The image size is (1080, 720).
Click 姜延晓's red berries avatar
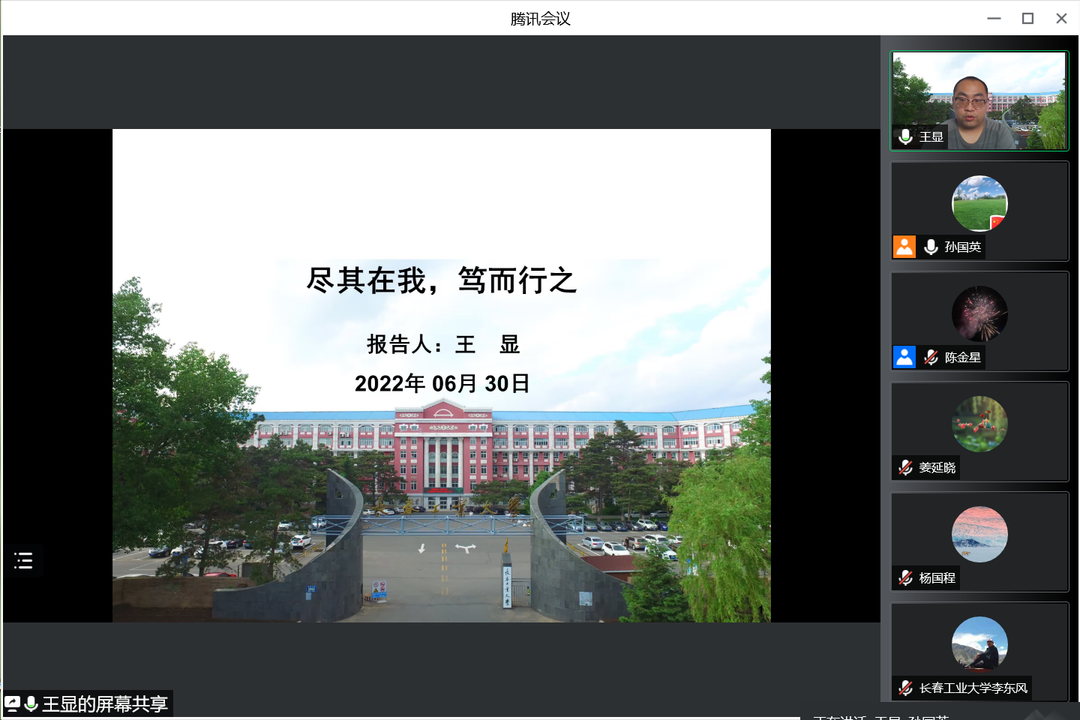click(x=979, y=423)
